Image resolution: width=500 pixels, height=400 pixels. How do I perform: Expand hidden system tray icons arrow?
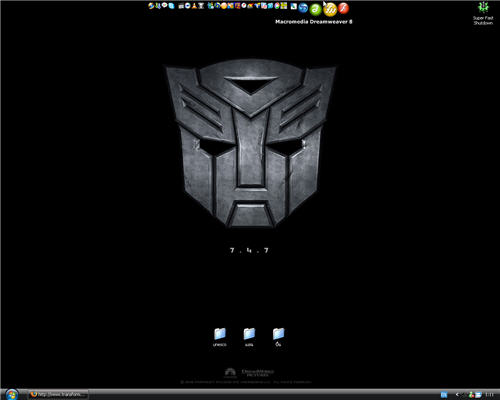pos(457,394)
